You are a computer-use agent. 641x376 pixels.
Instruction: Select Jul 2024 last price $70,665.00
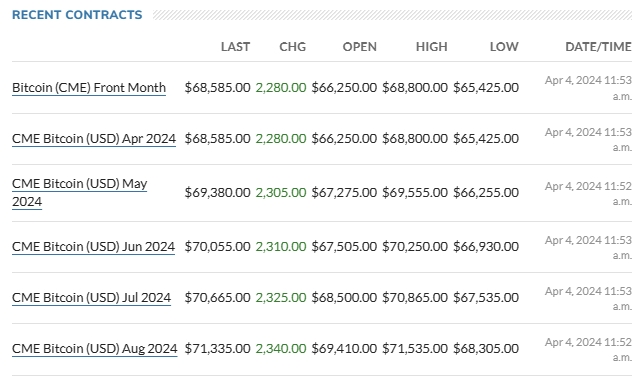[217, 298]
